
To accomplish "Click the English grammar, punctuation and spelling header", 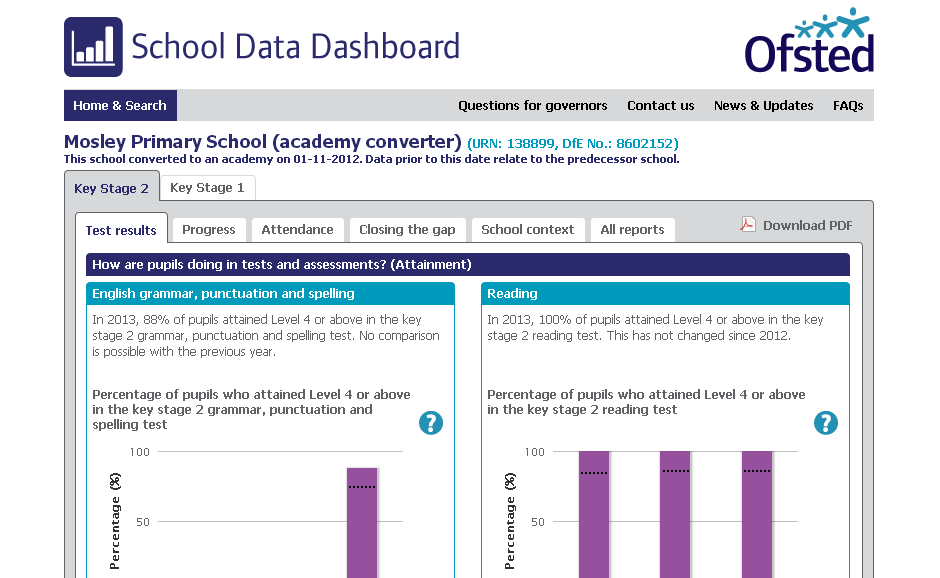I will tap(270, 293).
